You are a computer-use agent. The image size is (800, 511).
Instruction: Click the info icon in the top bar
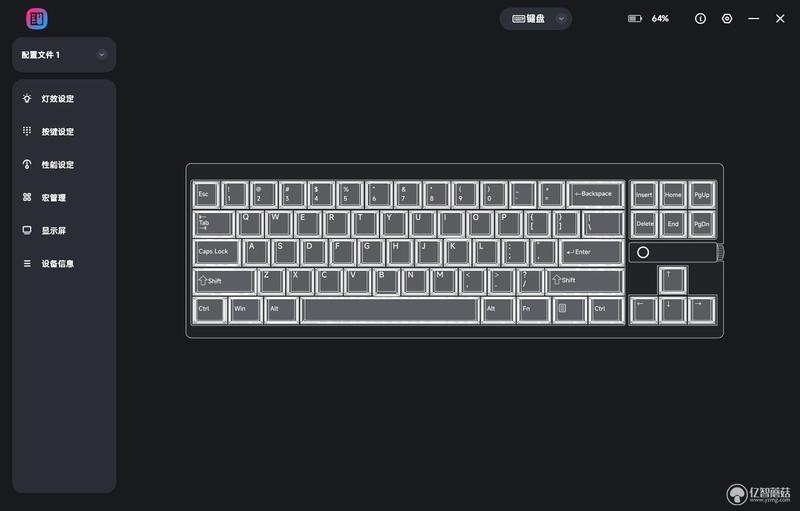(x=701, y=19)
